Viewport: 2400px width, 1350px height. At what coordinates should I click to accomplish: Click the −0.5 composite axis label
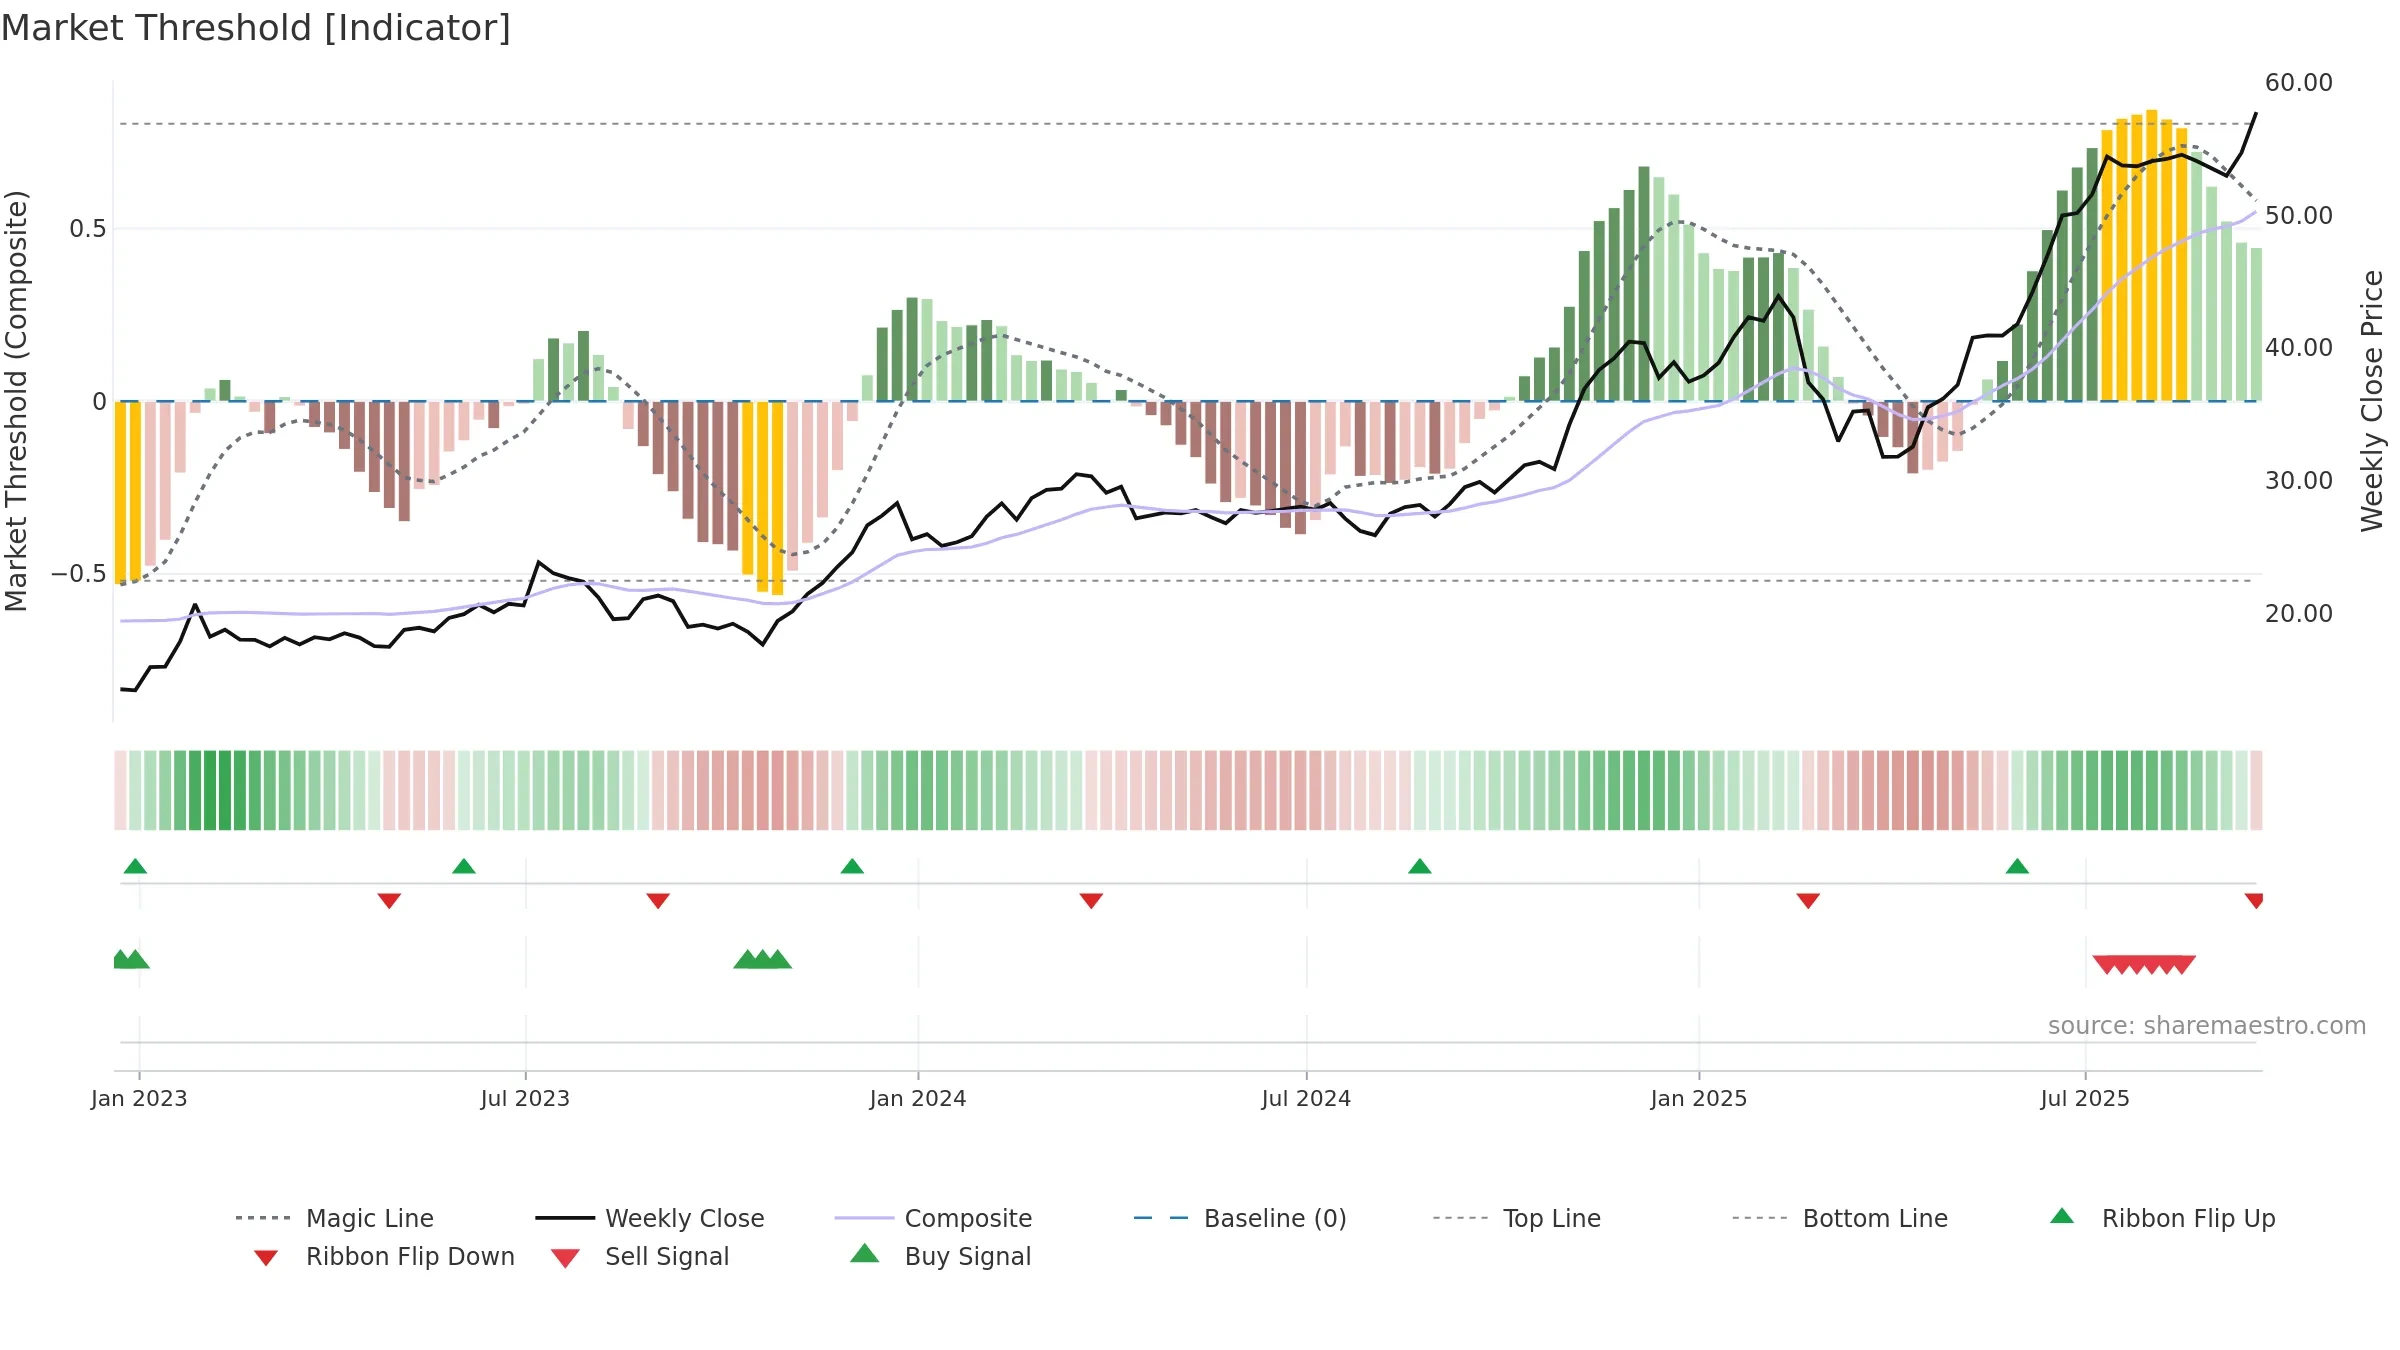coord(79,574)
